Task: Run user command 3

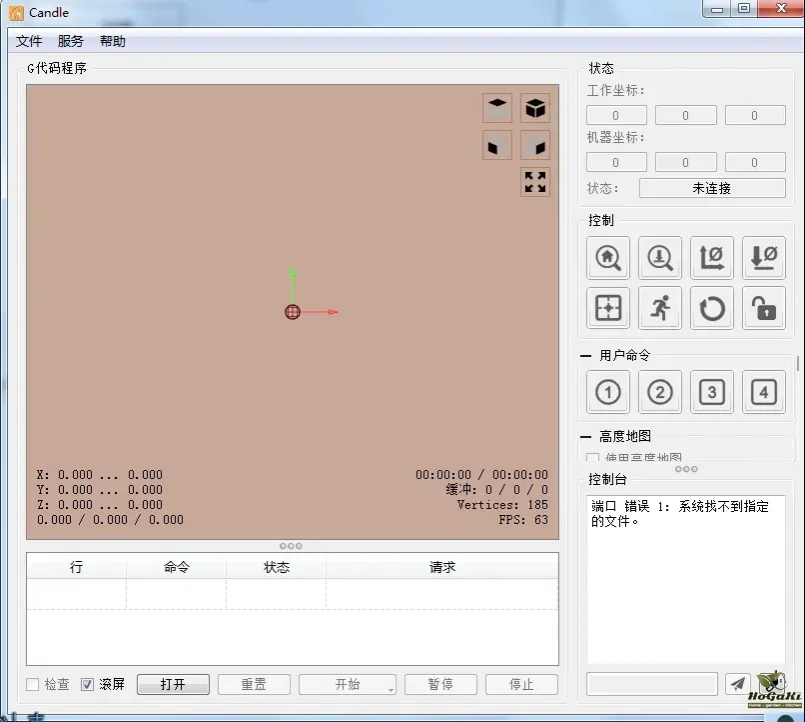Action: point(712,392)
